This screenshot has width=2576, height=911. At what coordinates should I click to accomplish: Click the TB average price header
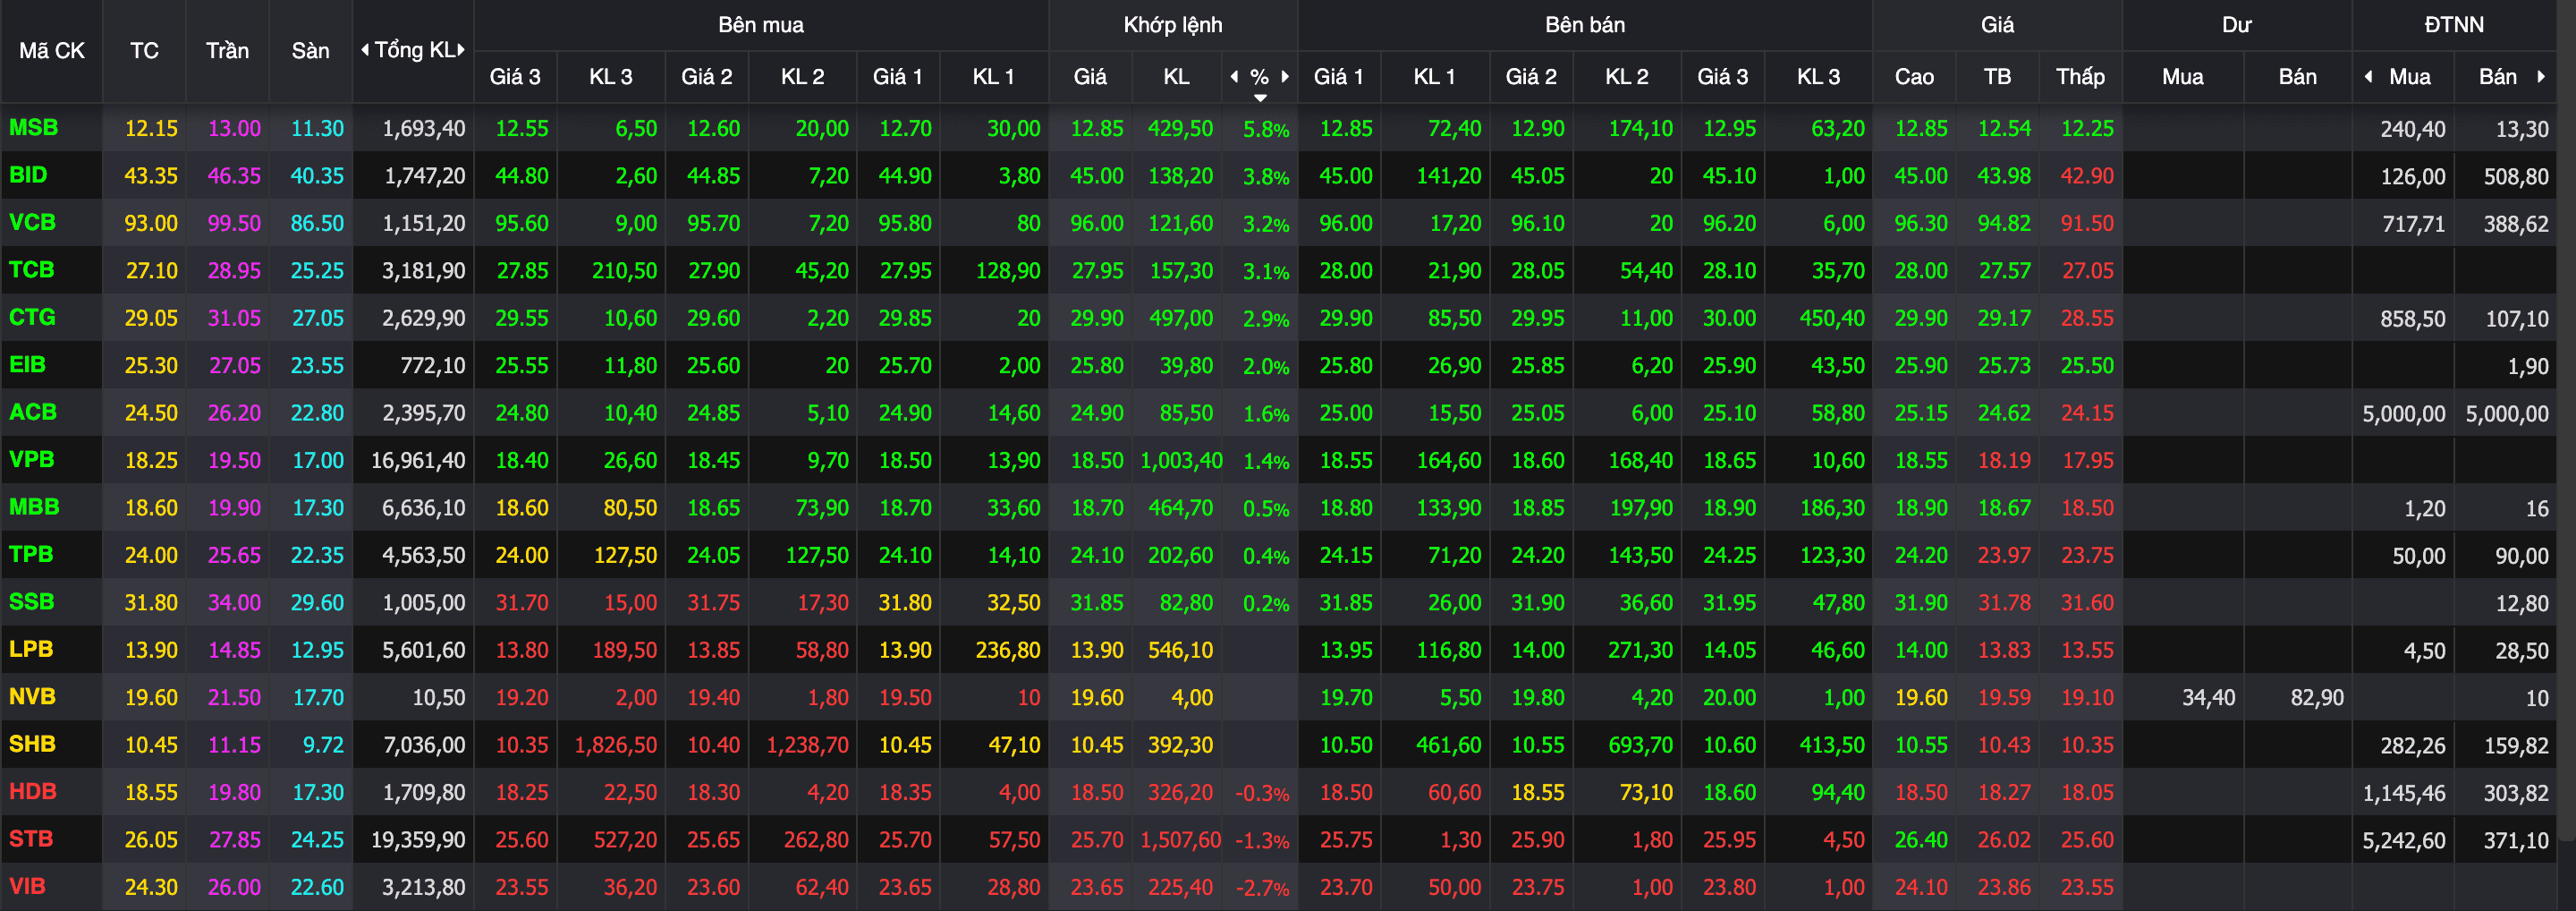coord(1997,76)
